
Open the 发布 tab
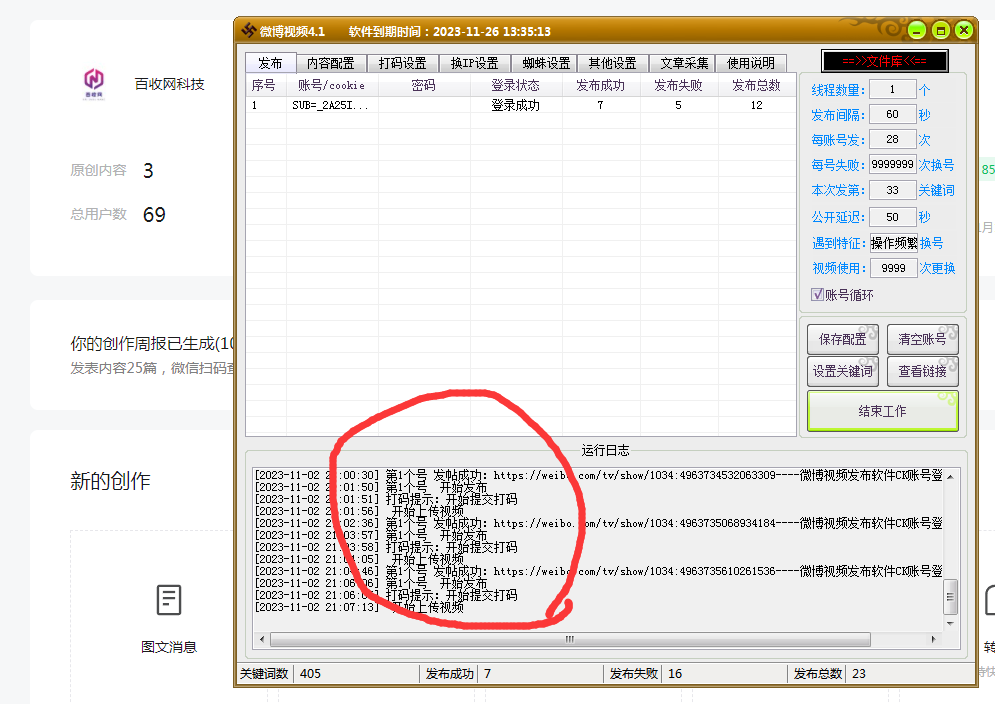click(270, 63)
